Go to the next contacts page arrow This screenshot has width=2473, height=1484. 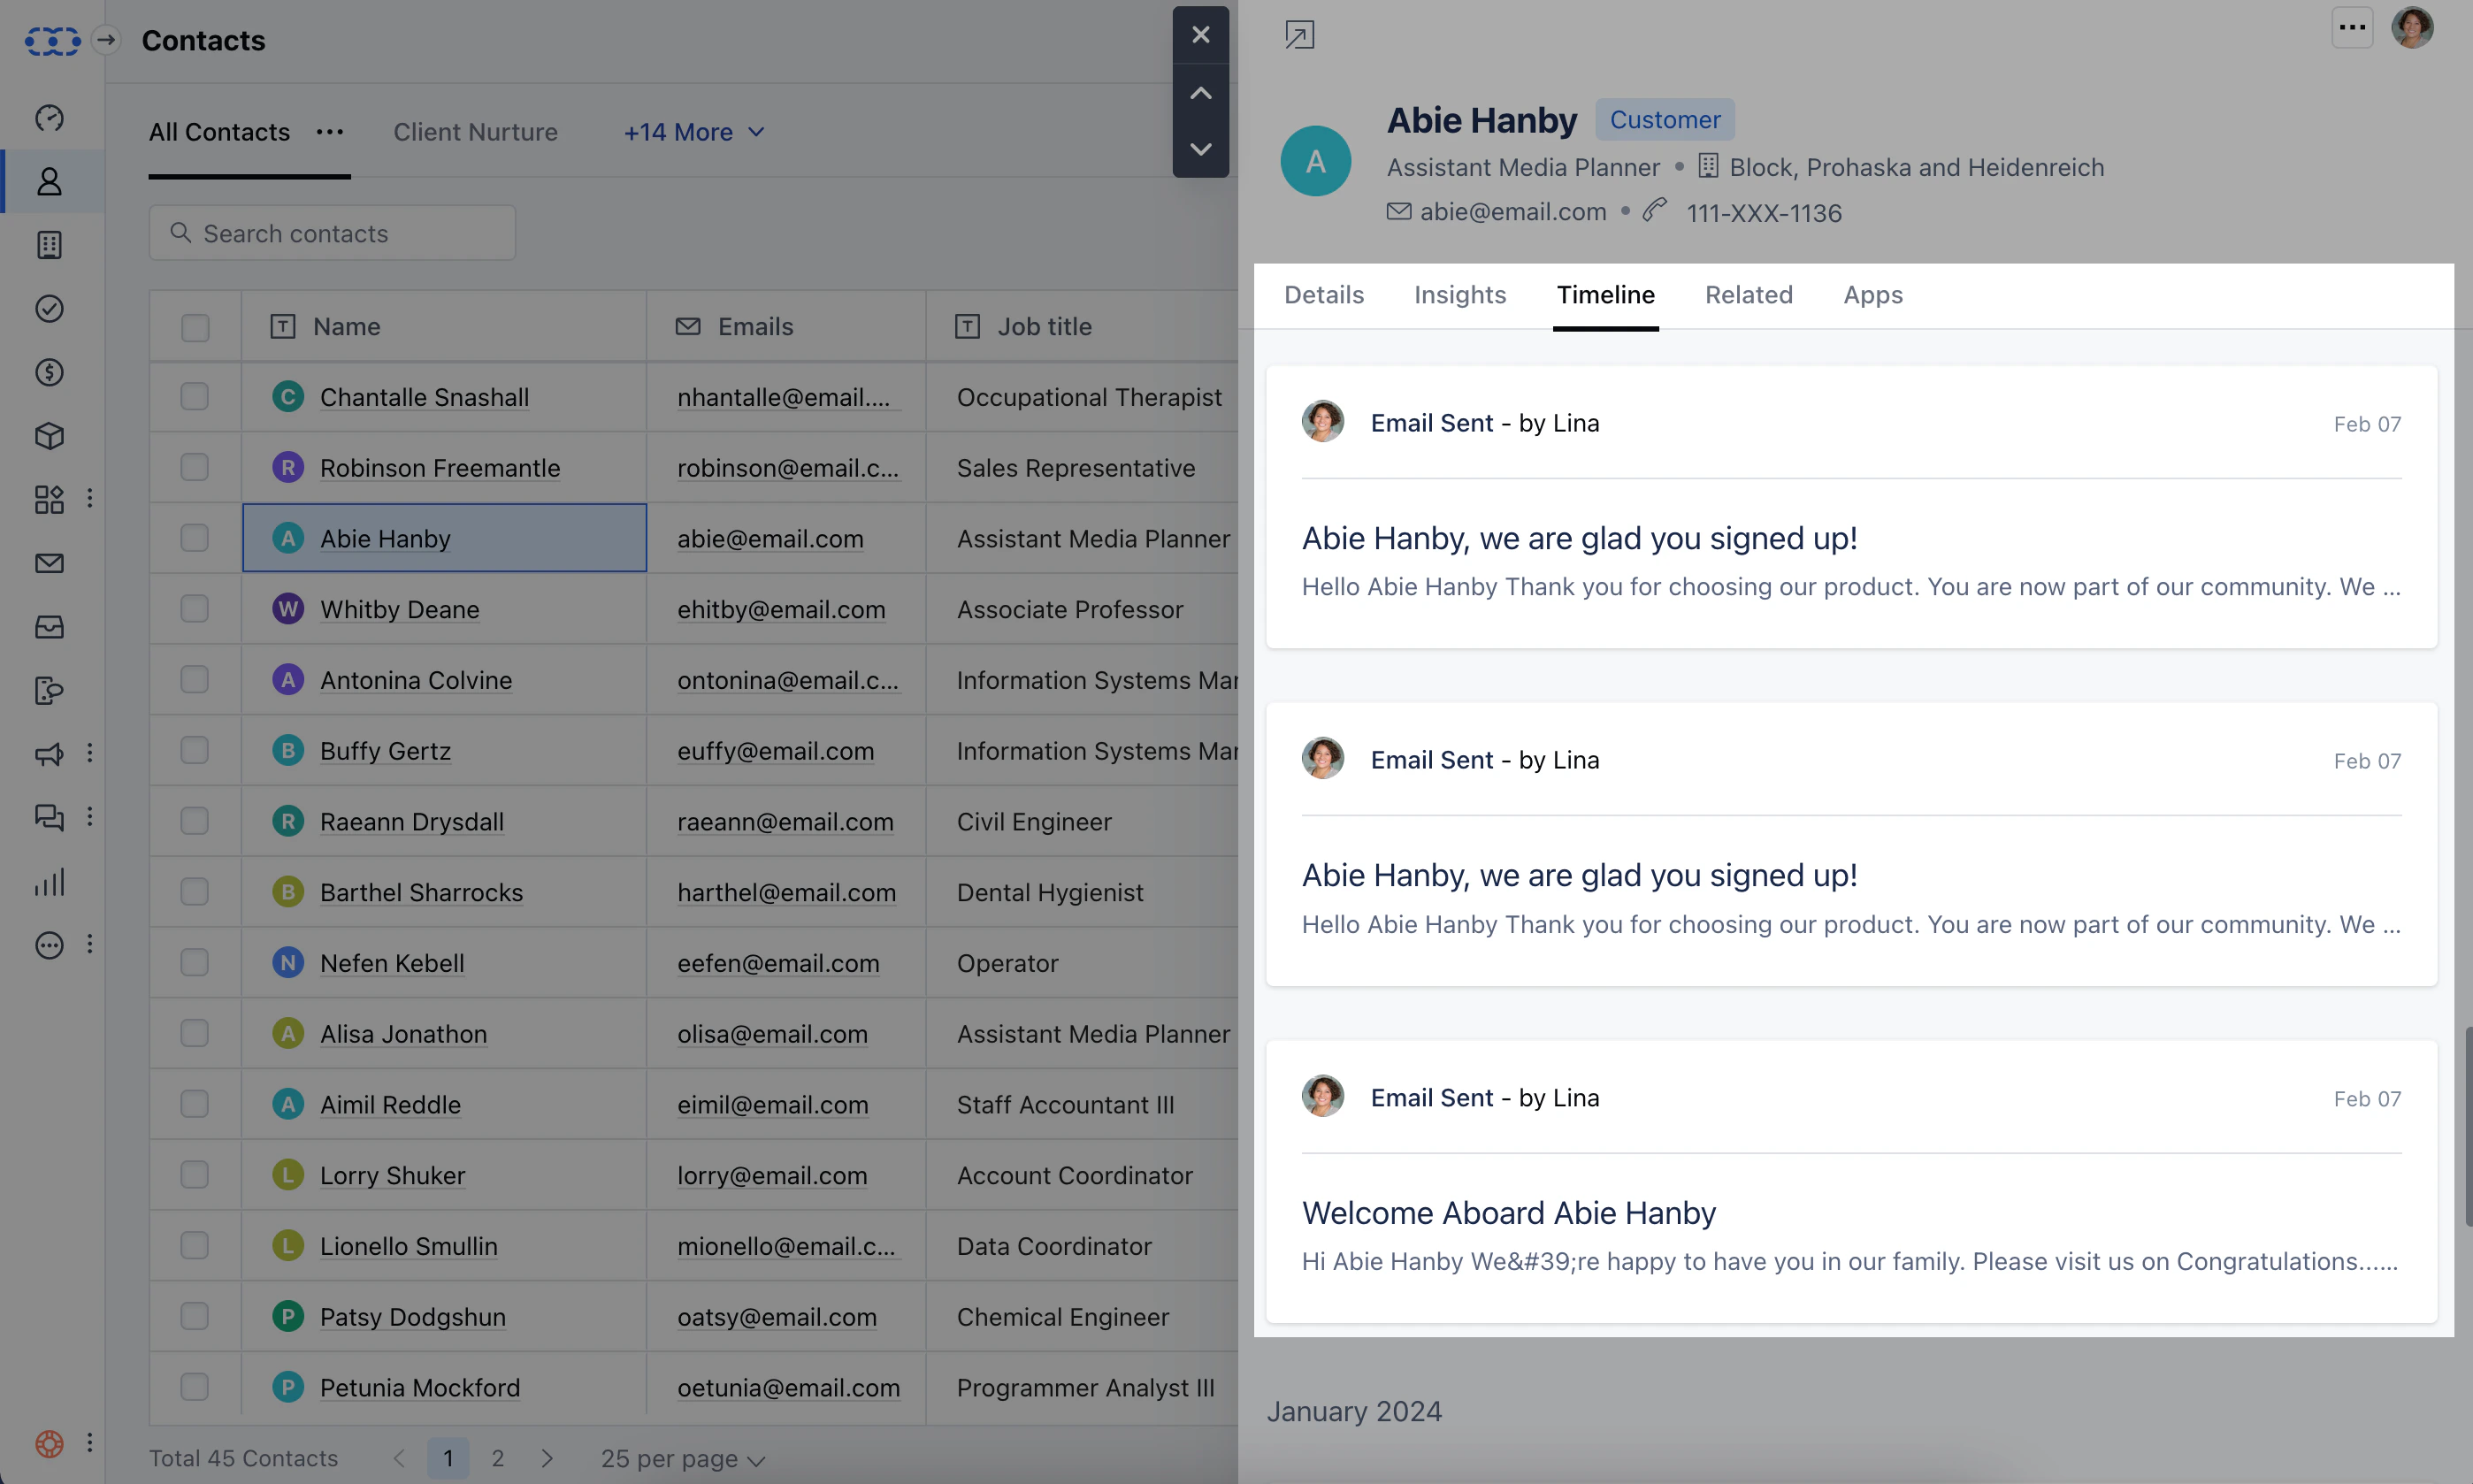[547, 1459]
